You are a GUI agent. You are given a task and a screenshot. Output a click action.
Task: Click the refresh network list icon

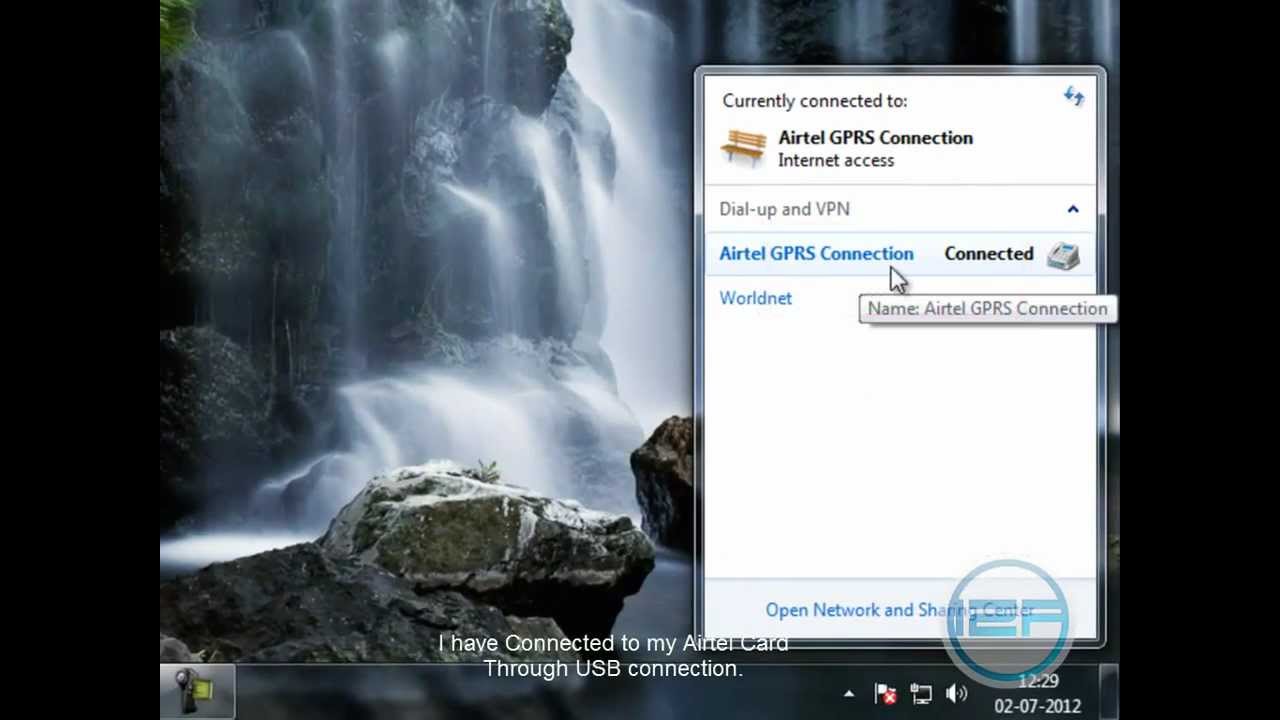point(1073,97)
